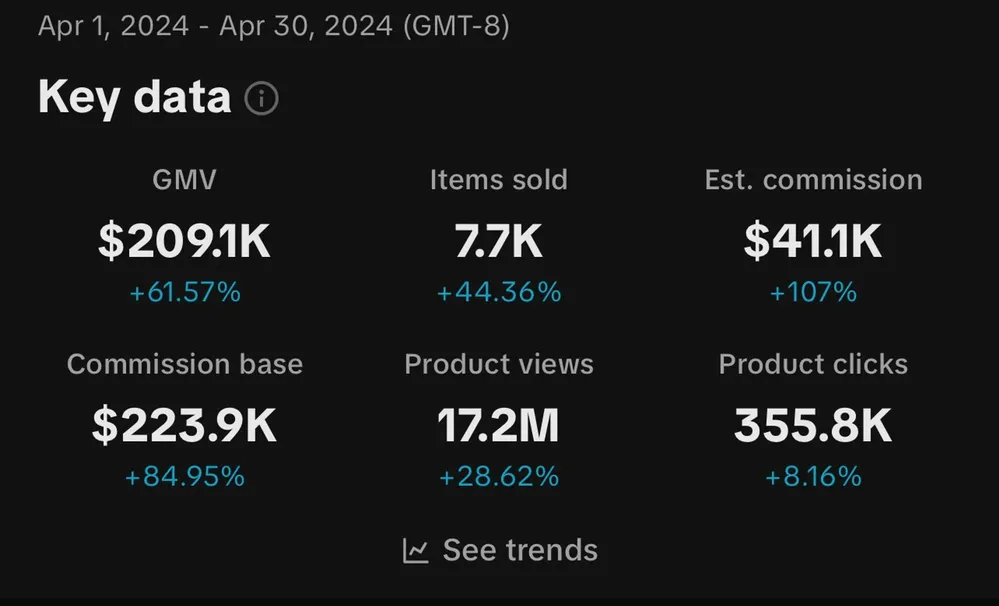This screenshot has width=999, height=606.
Task: Click the trend chart icon beside See trends
Action: click(x=415, y=551)
